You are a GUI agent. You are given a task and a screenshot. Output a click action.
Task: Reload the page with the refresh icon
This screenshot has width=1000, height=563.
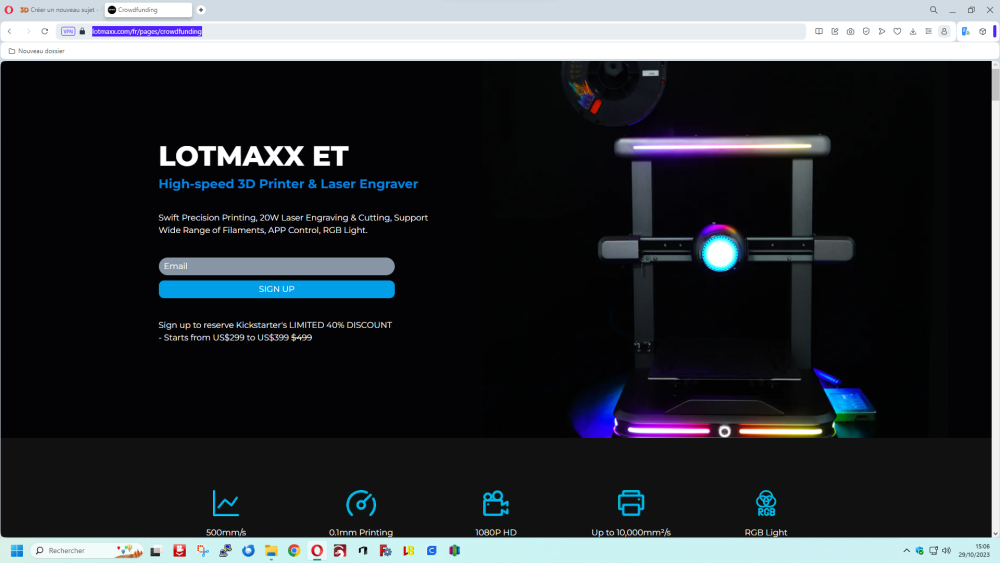pyautogui.click(x=45, y=31)
